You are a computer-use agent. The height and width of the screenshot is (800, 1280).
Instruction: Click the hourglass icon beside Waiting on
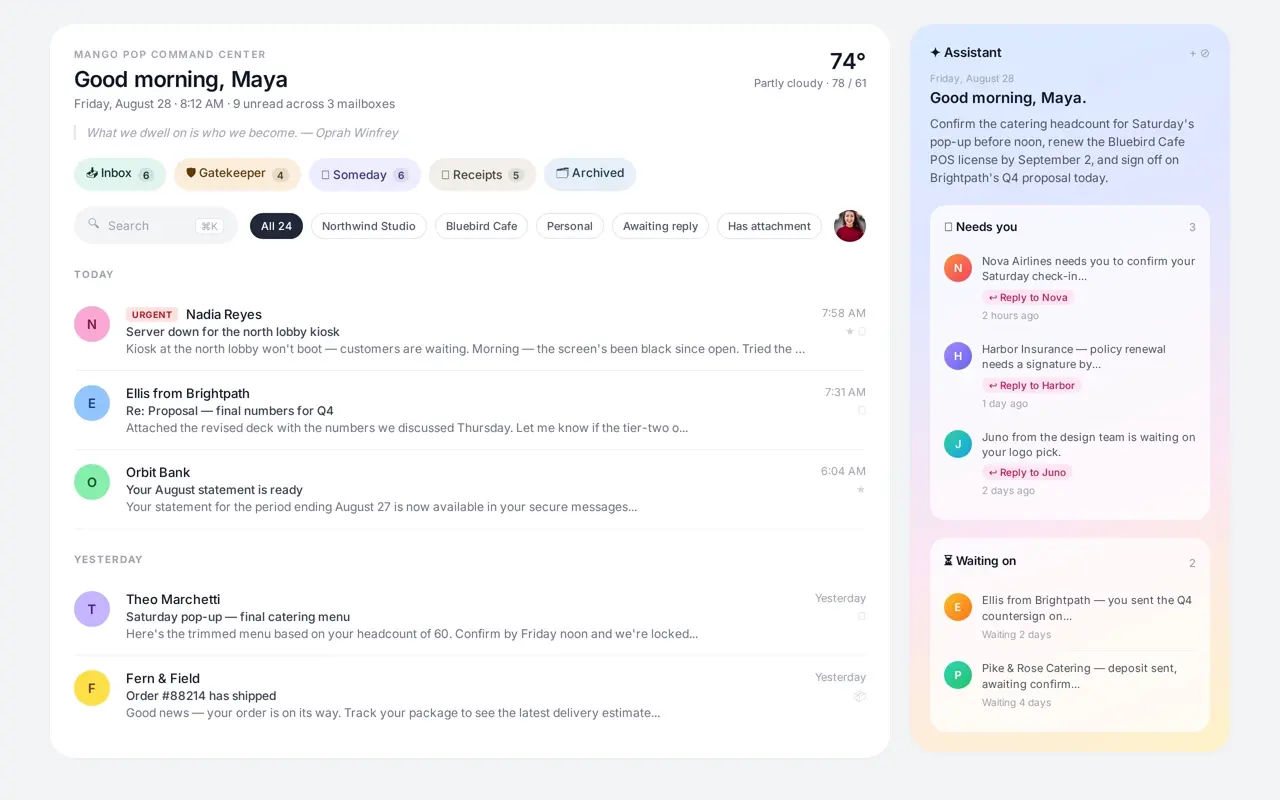coord(948,560)
